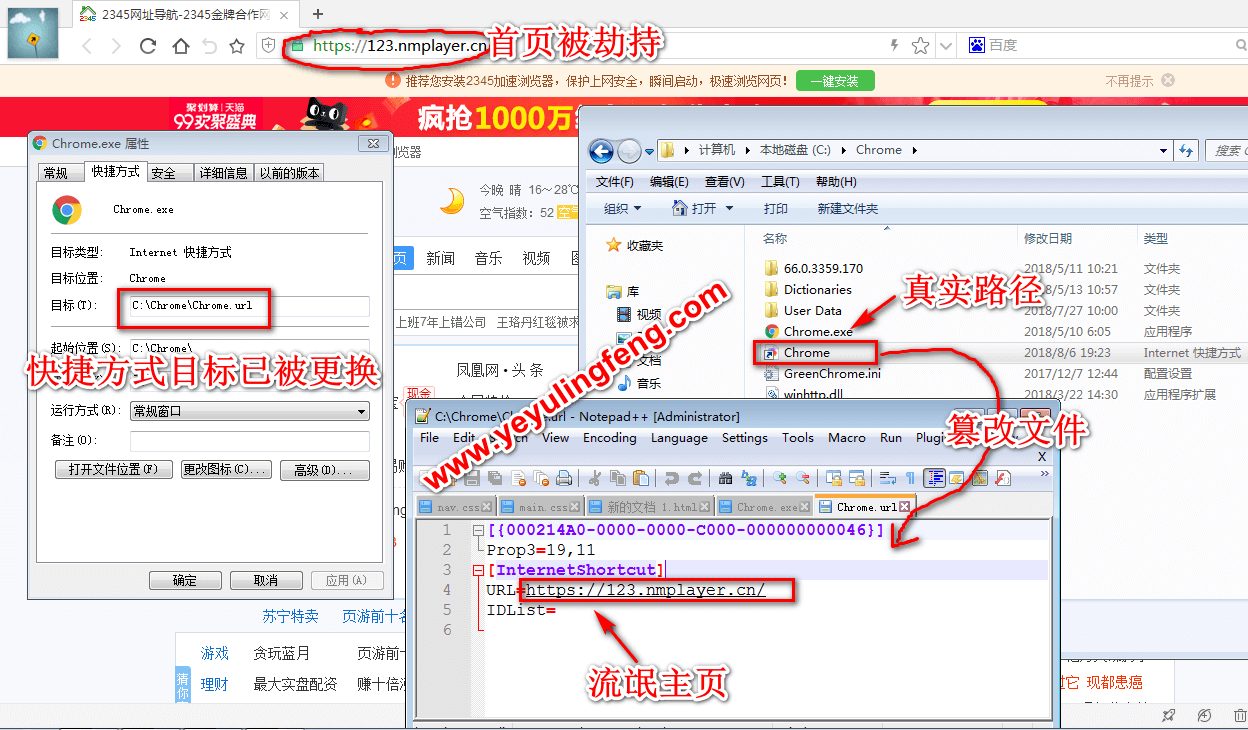
Task: Open a new browser tab with plus
Action: 318,13
